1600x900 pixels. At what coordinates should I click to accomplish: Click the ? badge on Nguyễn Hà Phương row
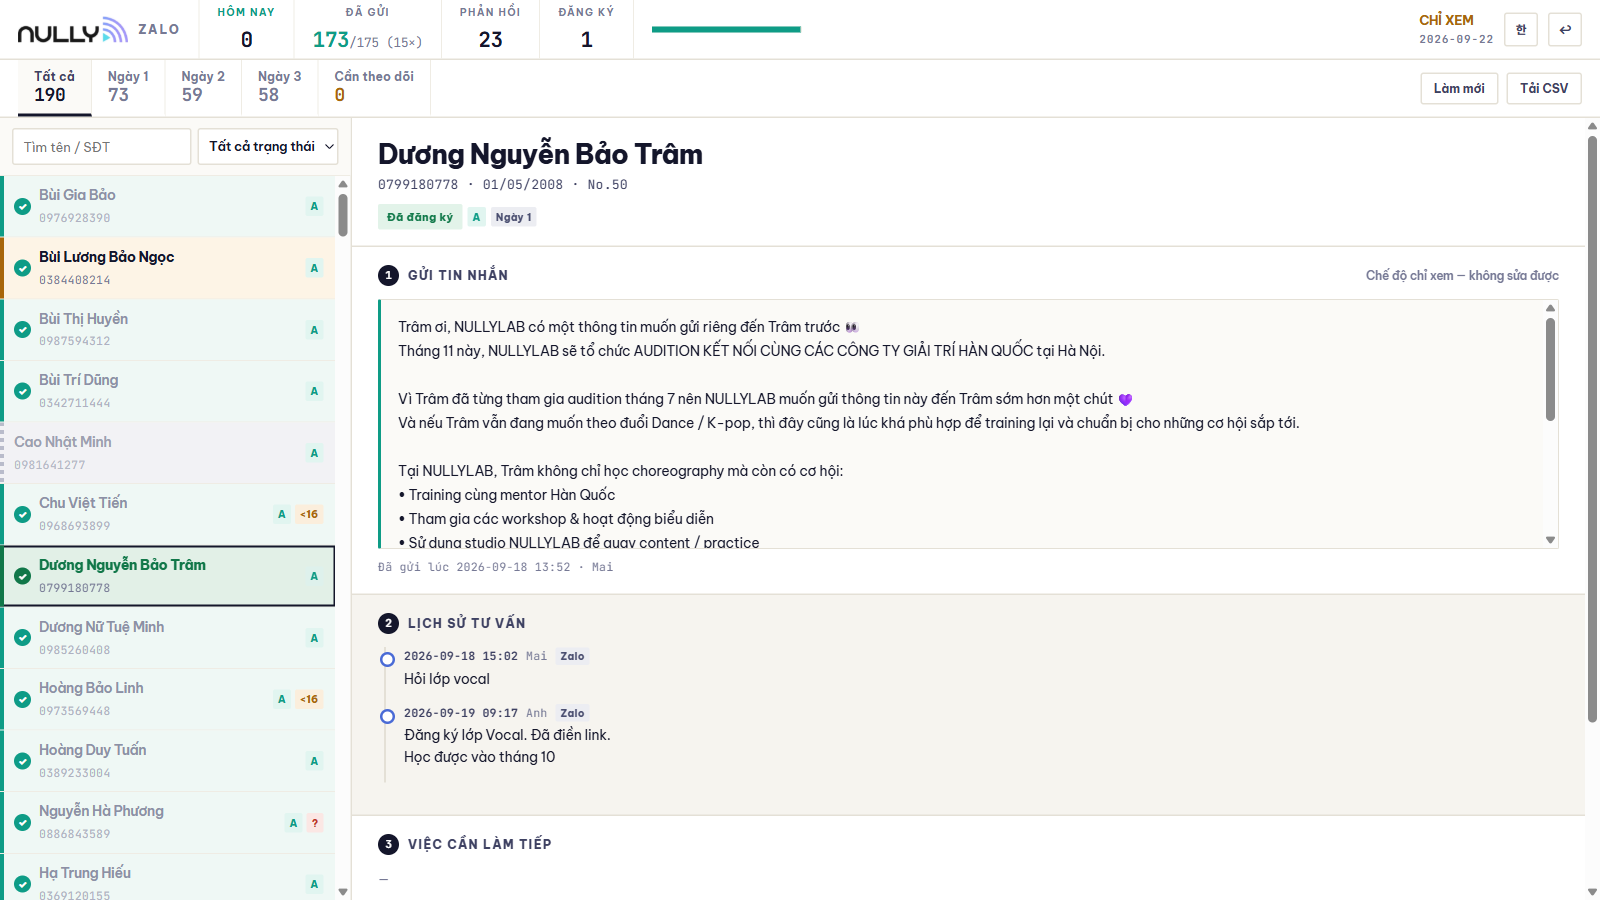pyautogui.click(x=315, y=823)
